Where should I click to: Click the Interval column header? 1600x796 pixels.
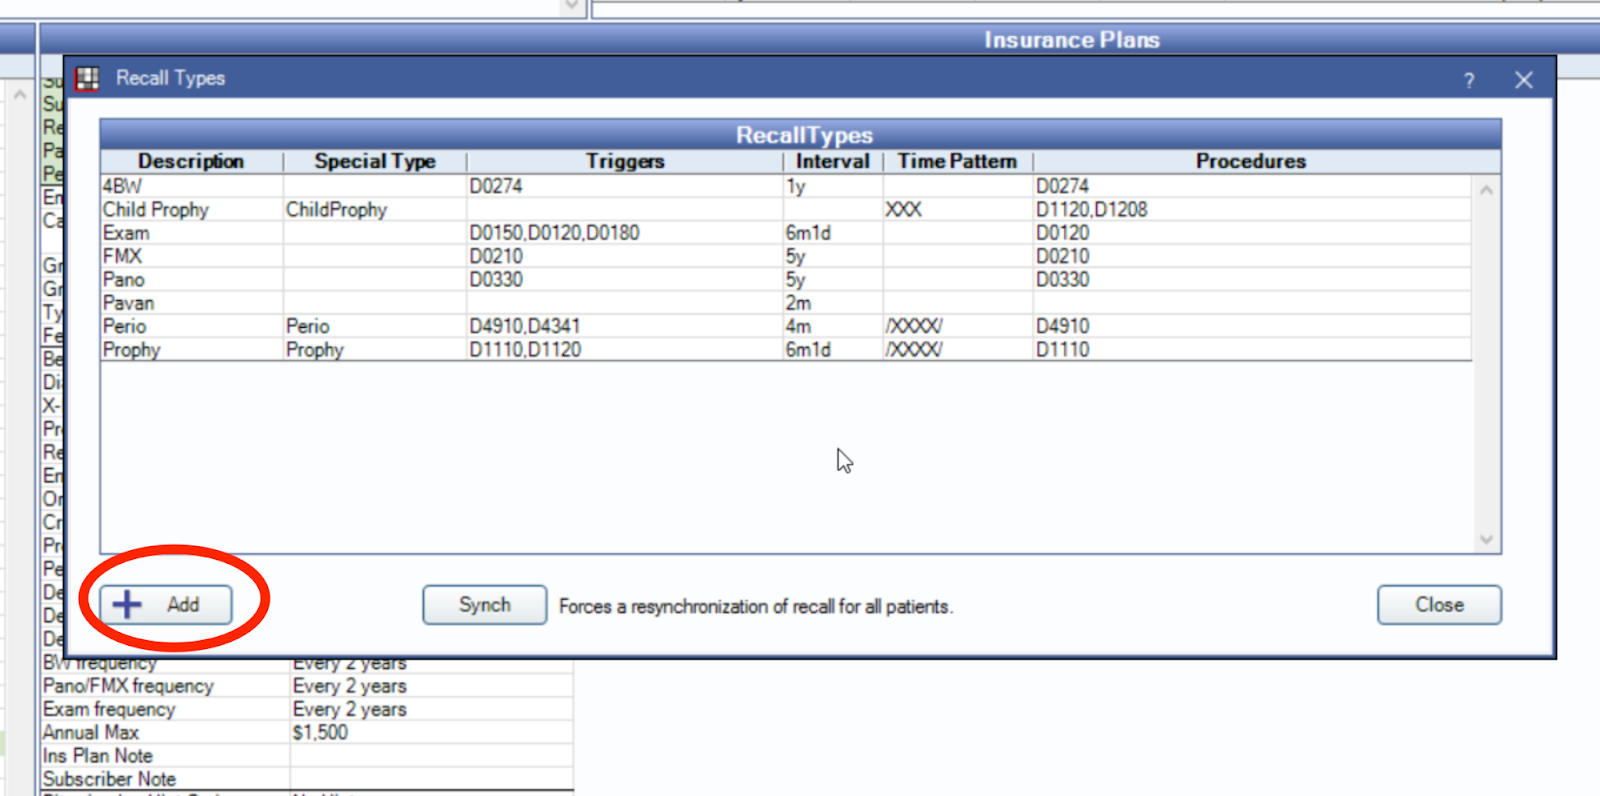pos(832,162)
